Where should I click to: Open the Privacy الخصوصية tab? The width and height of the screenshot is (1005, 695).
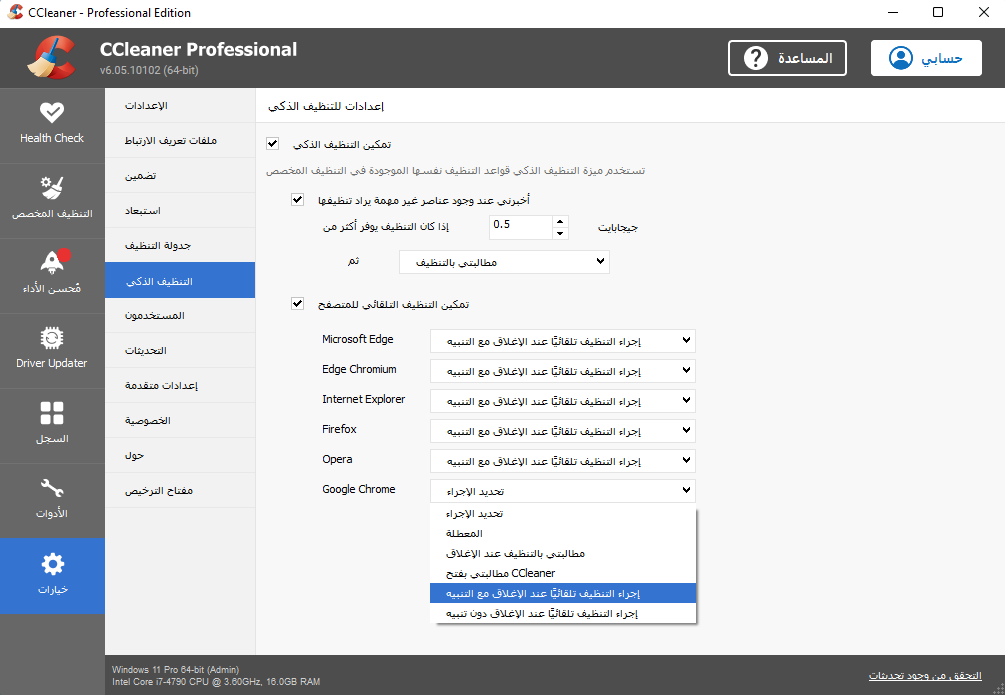(x=180, y=421)
